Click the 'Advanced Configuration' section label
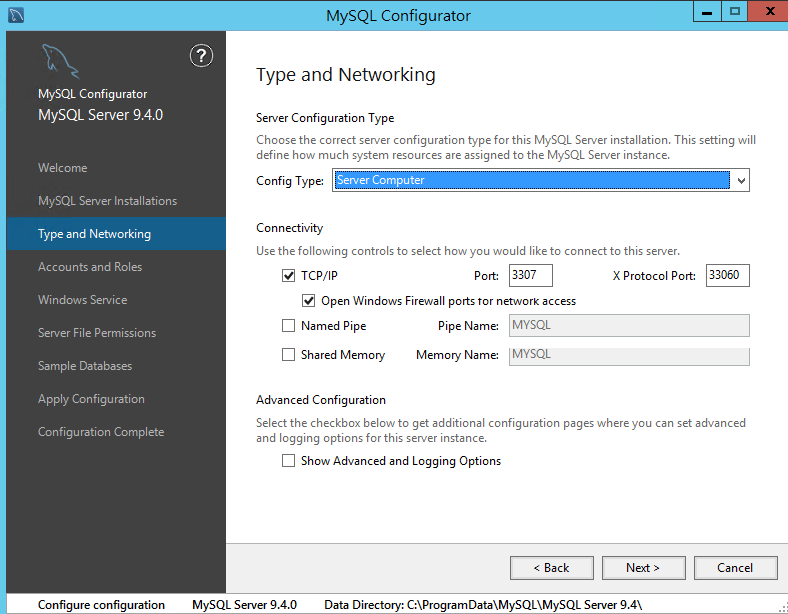 [x=321, y=400]
